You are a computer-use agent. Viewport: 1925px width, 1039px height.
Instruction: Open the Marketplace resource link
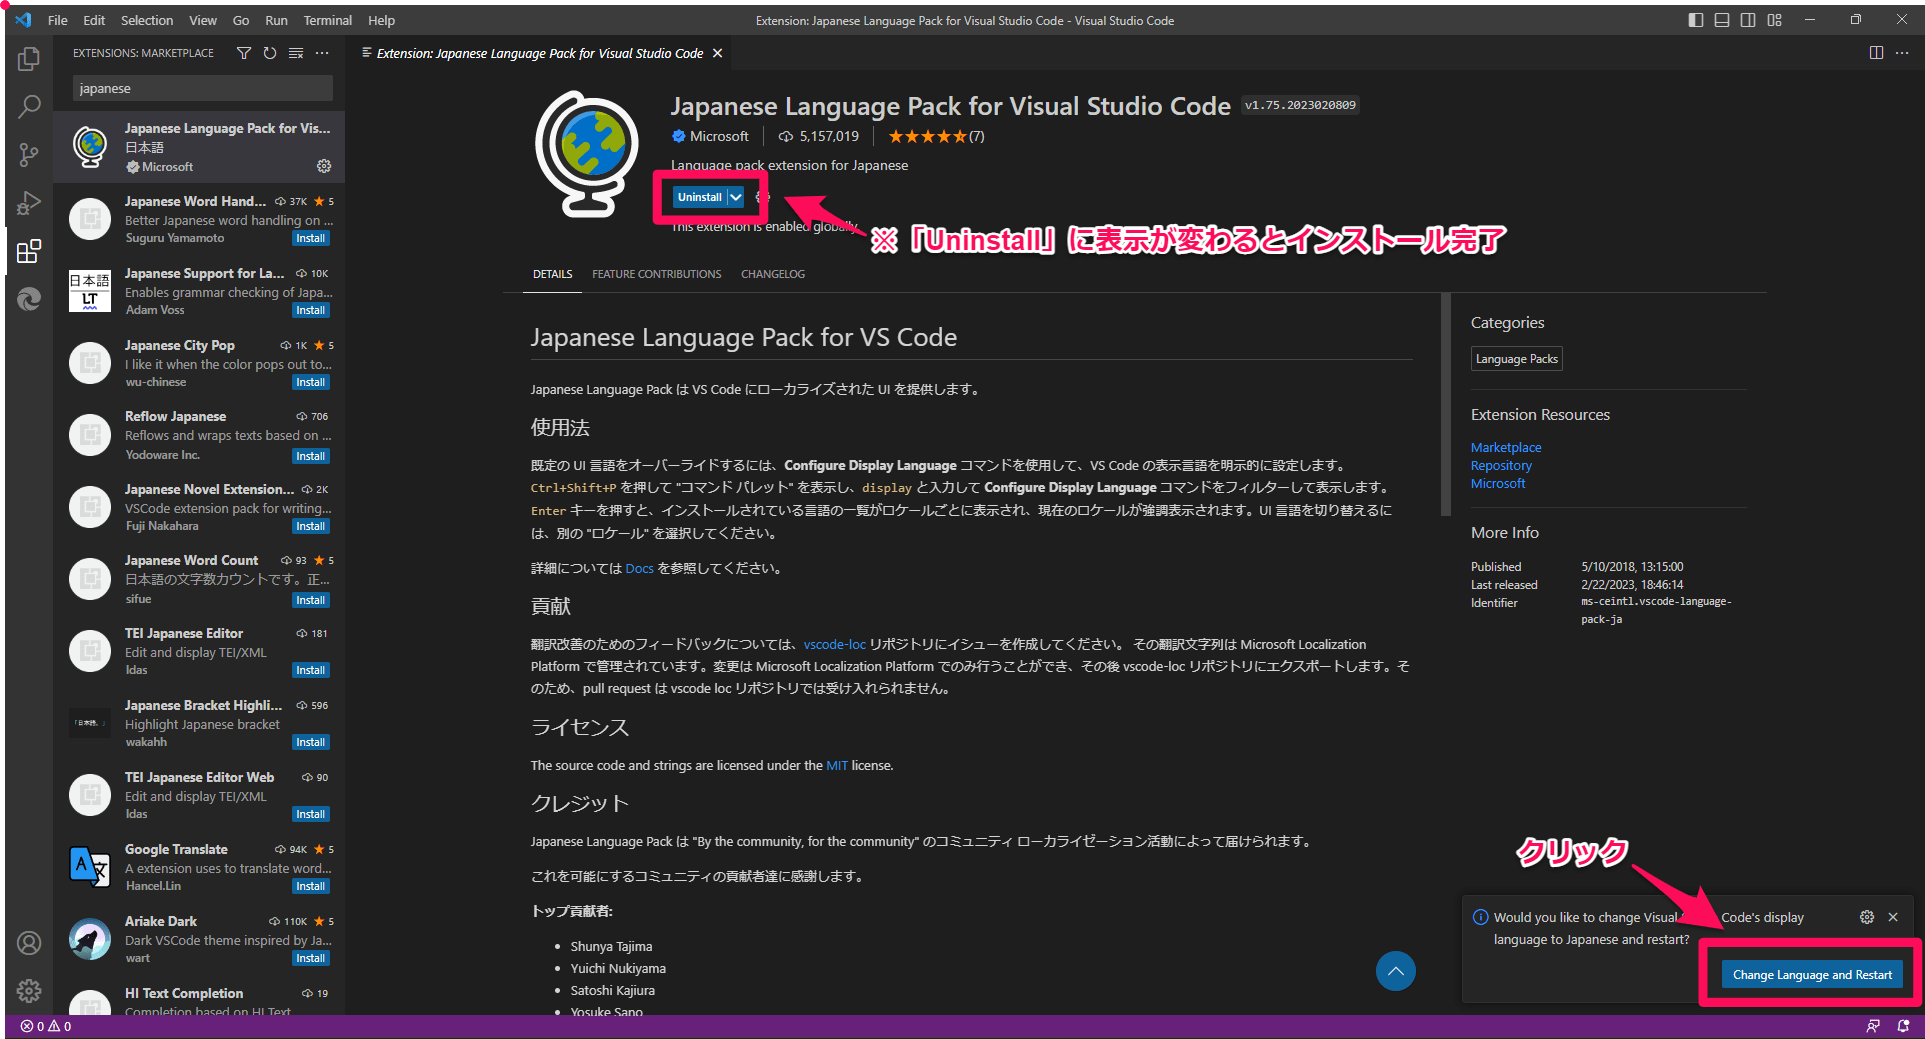(1506, 447)
